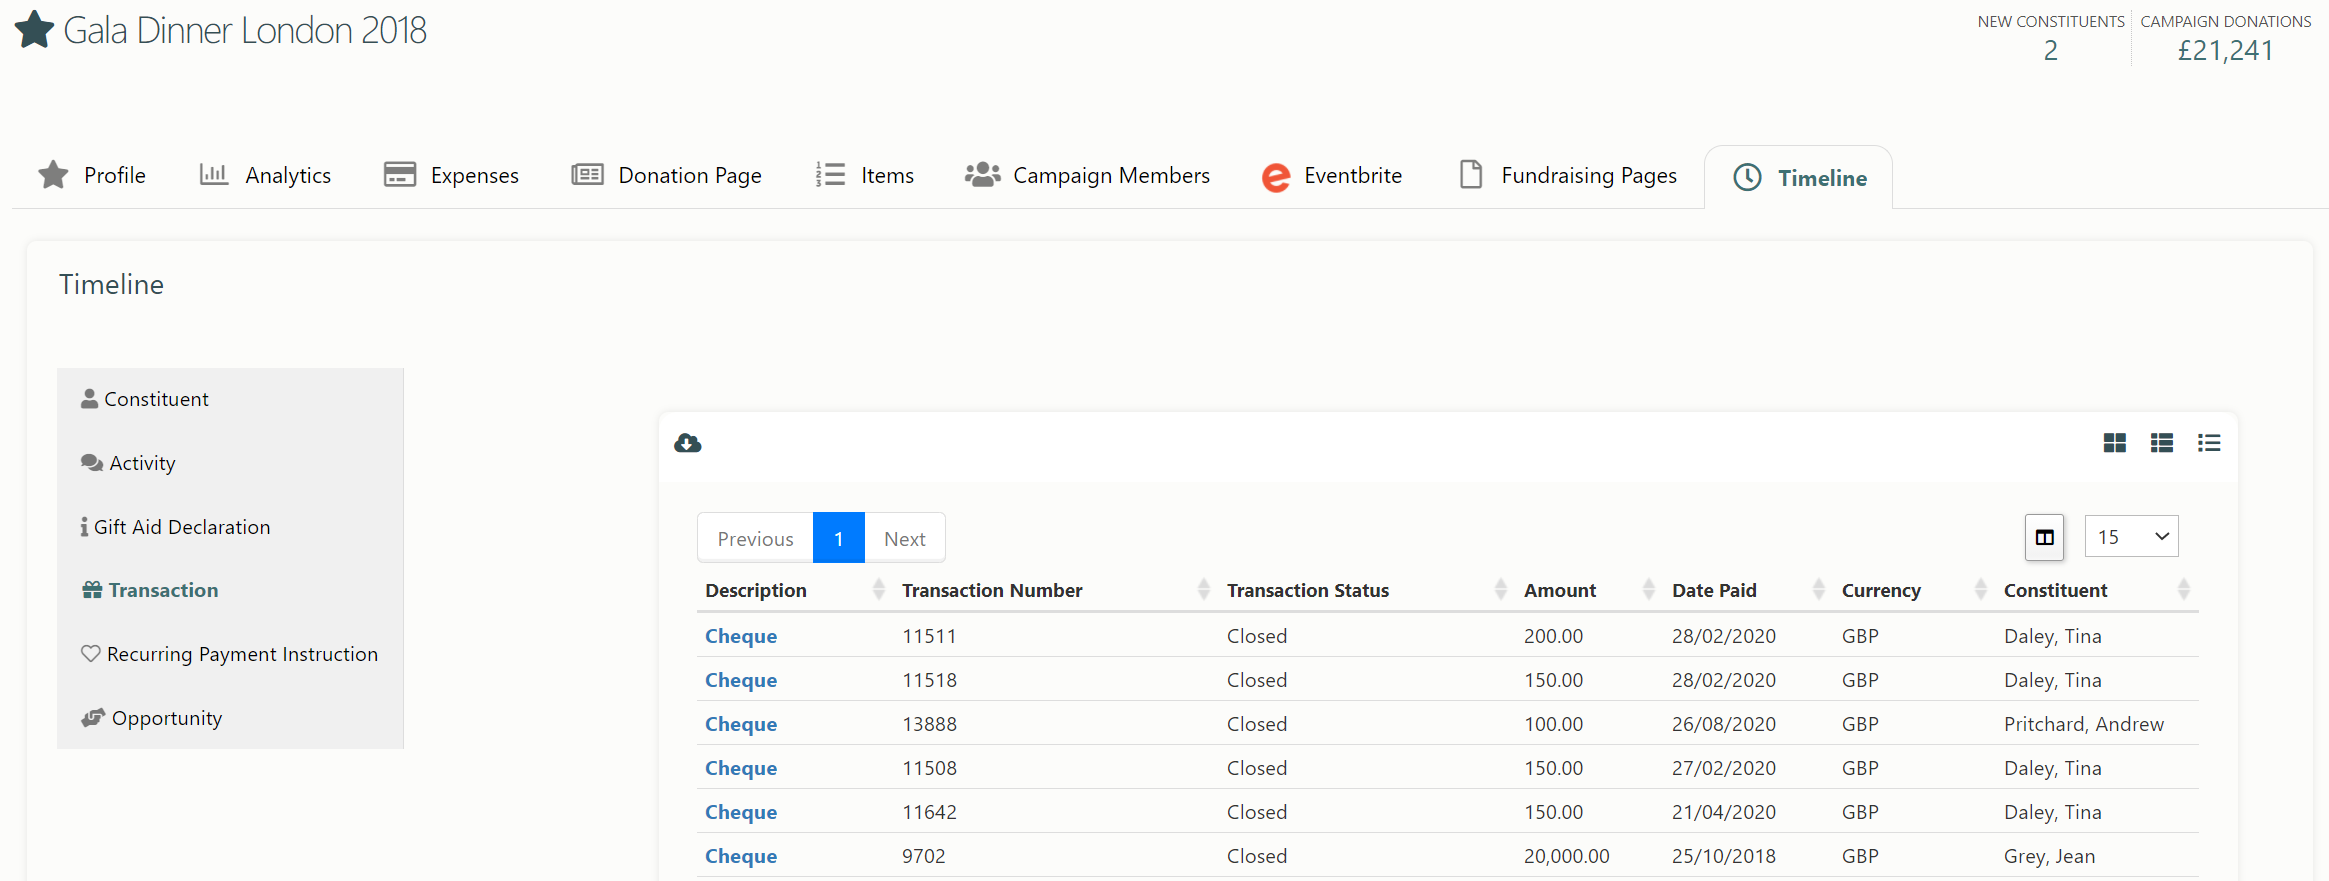The width and height of the screenshot is (2329, 881).
Task: Open the Eventbrite tab
Action: 1332,176
